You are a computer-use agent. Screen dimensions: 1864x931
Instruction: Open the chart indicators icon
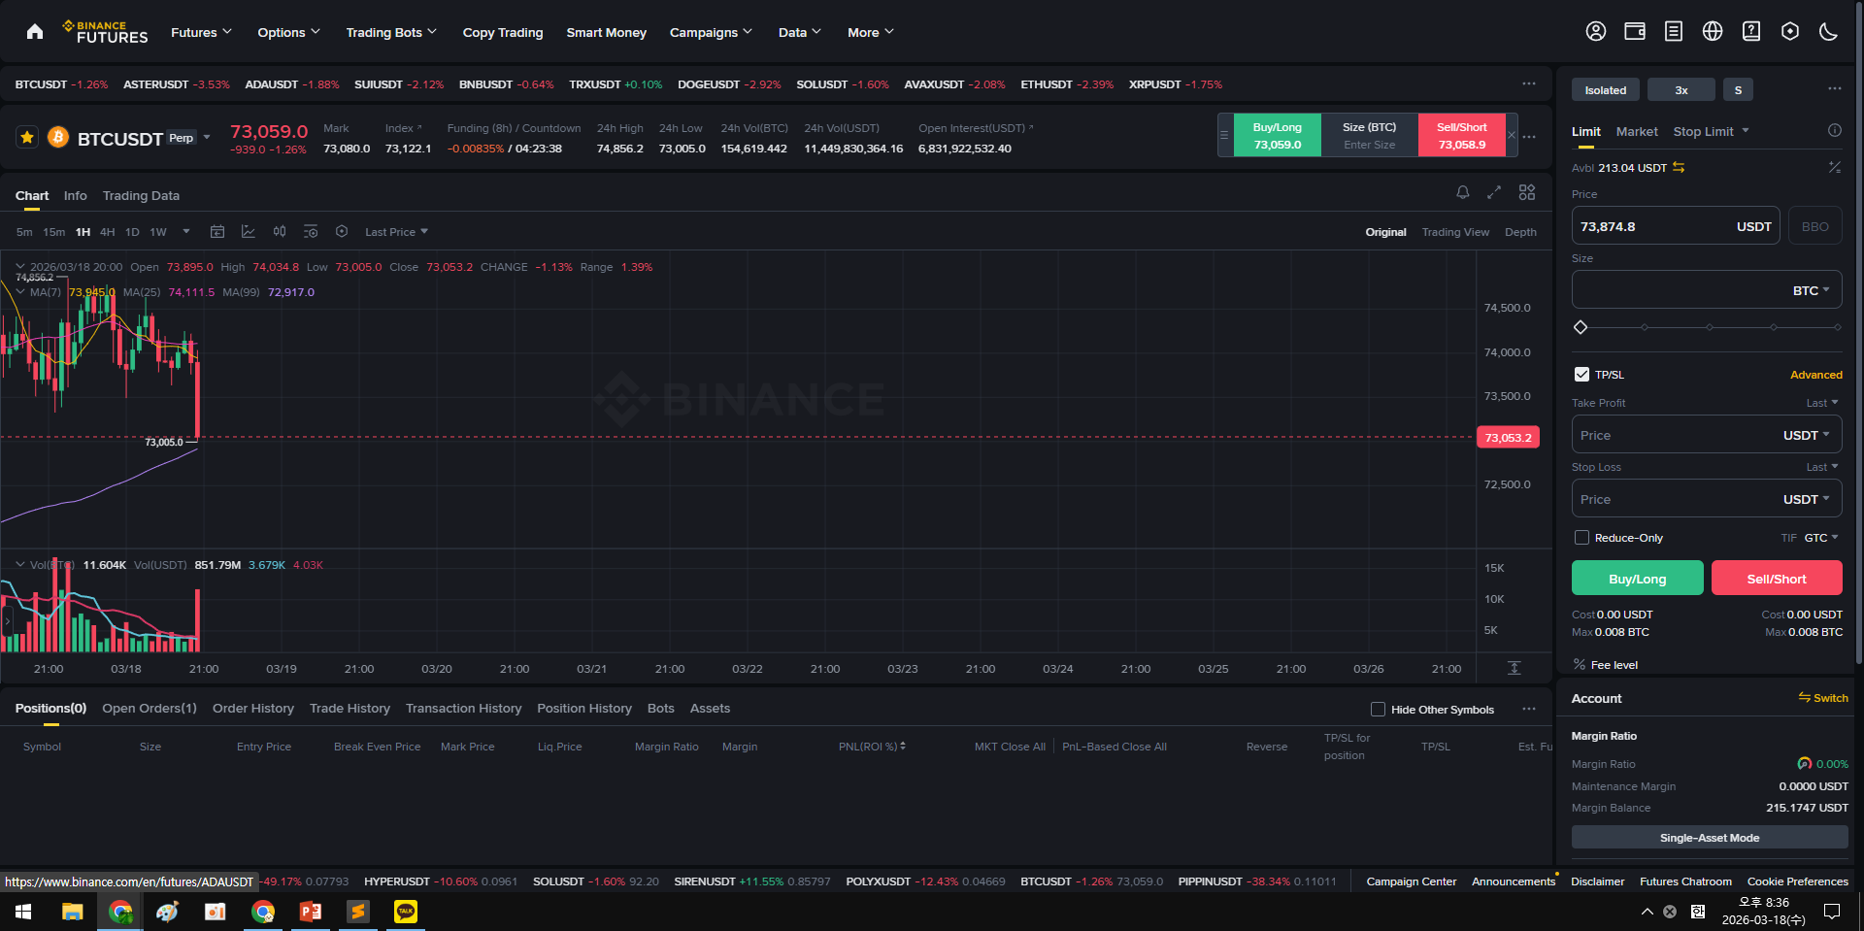coord(248,232)
